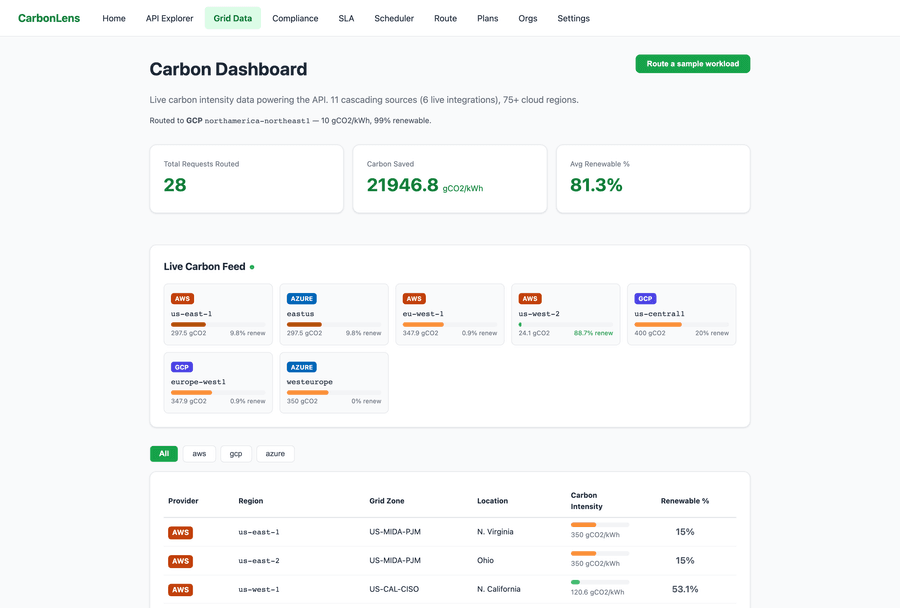The width and height of the screenshot is (900, 608).
Task: Click the US-CAL-CISO grid zone cell
Action: point(394,589)
